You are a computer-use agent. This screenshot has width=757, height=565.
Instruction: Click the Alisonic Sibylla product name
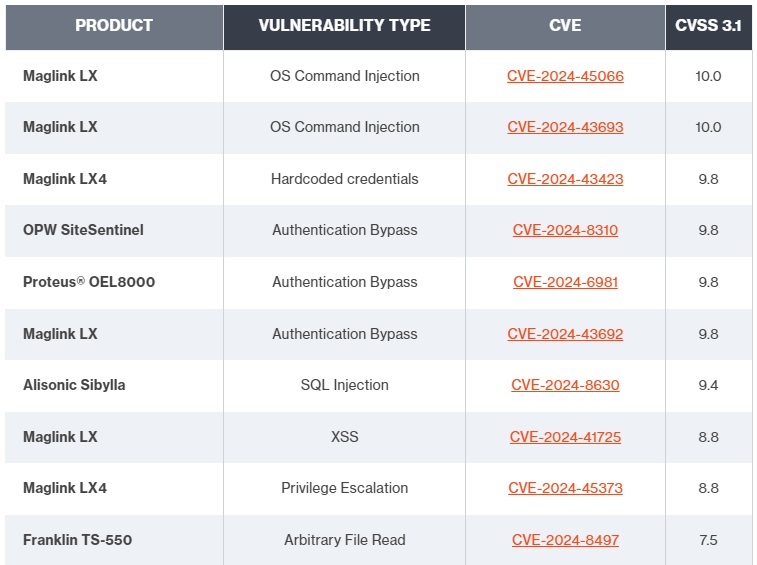74,385
